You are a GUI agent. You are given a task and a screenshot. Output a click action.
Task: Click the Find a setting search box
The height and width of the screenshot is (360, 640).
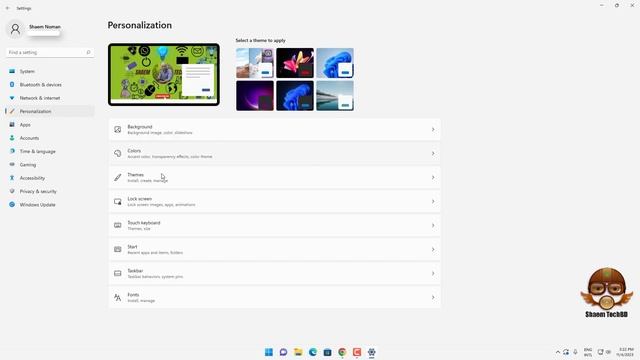pos(50,52)
